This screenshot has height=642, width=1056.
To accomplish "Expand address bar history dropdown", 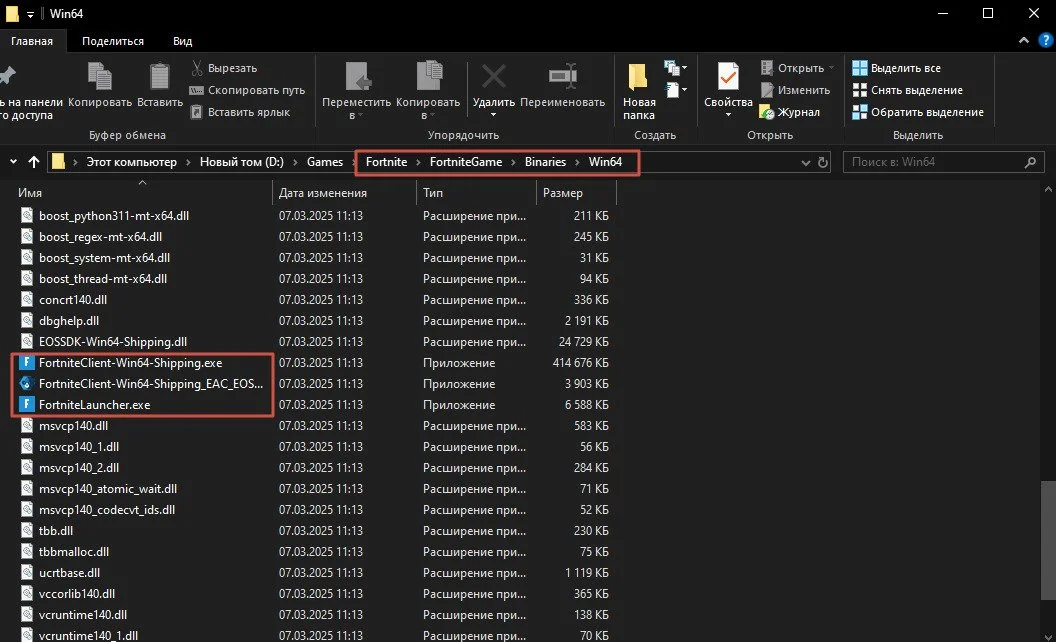I will [x=805, y=162].
